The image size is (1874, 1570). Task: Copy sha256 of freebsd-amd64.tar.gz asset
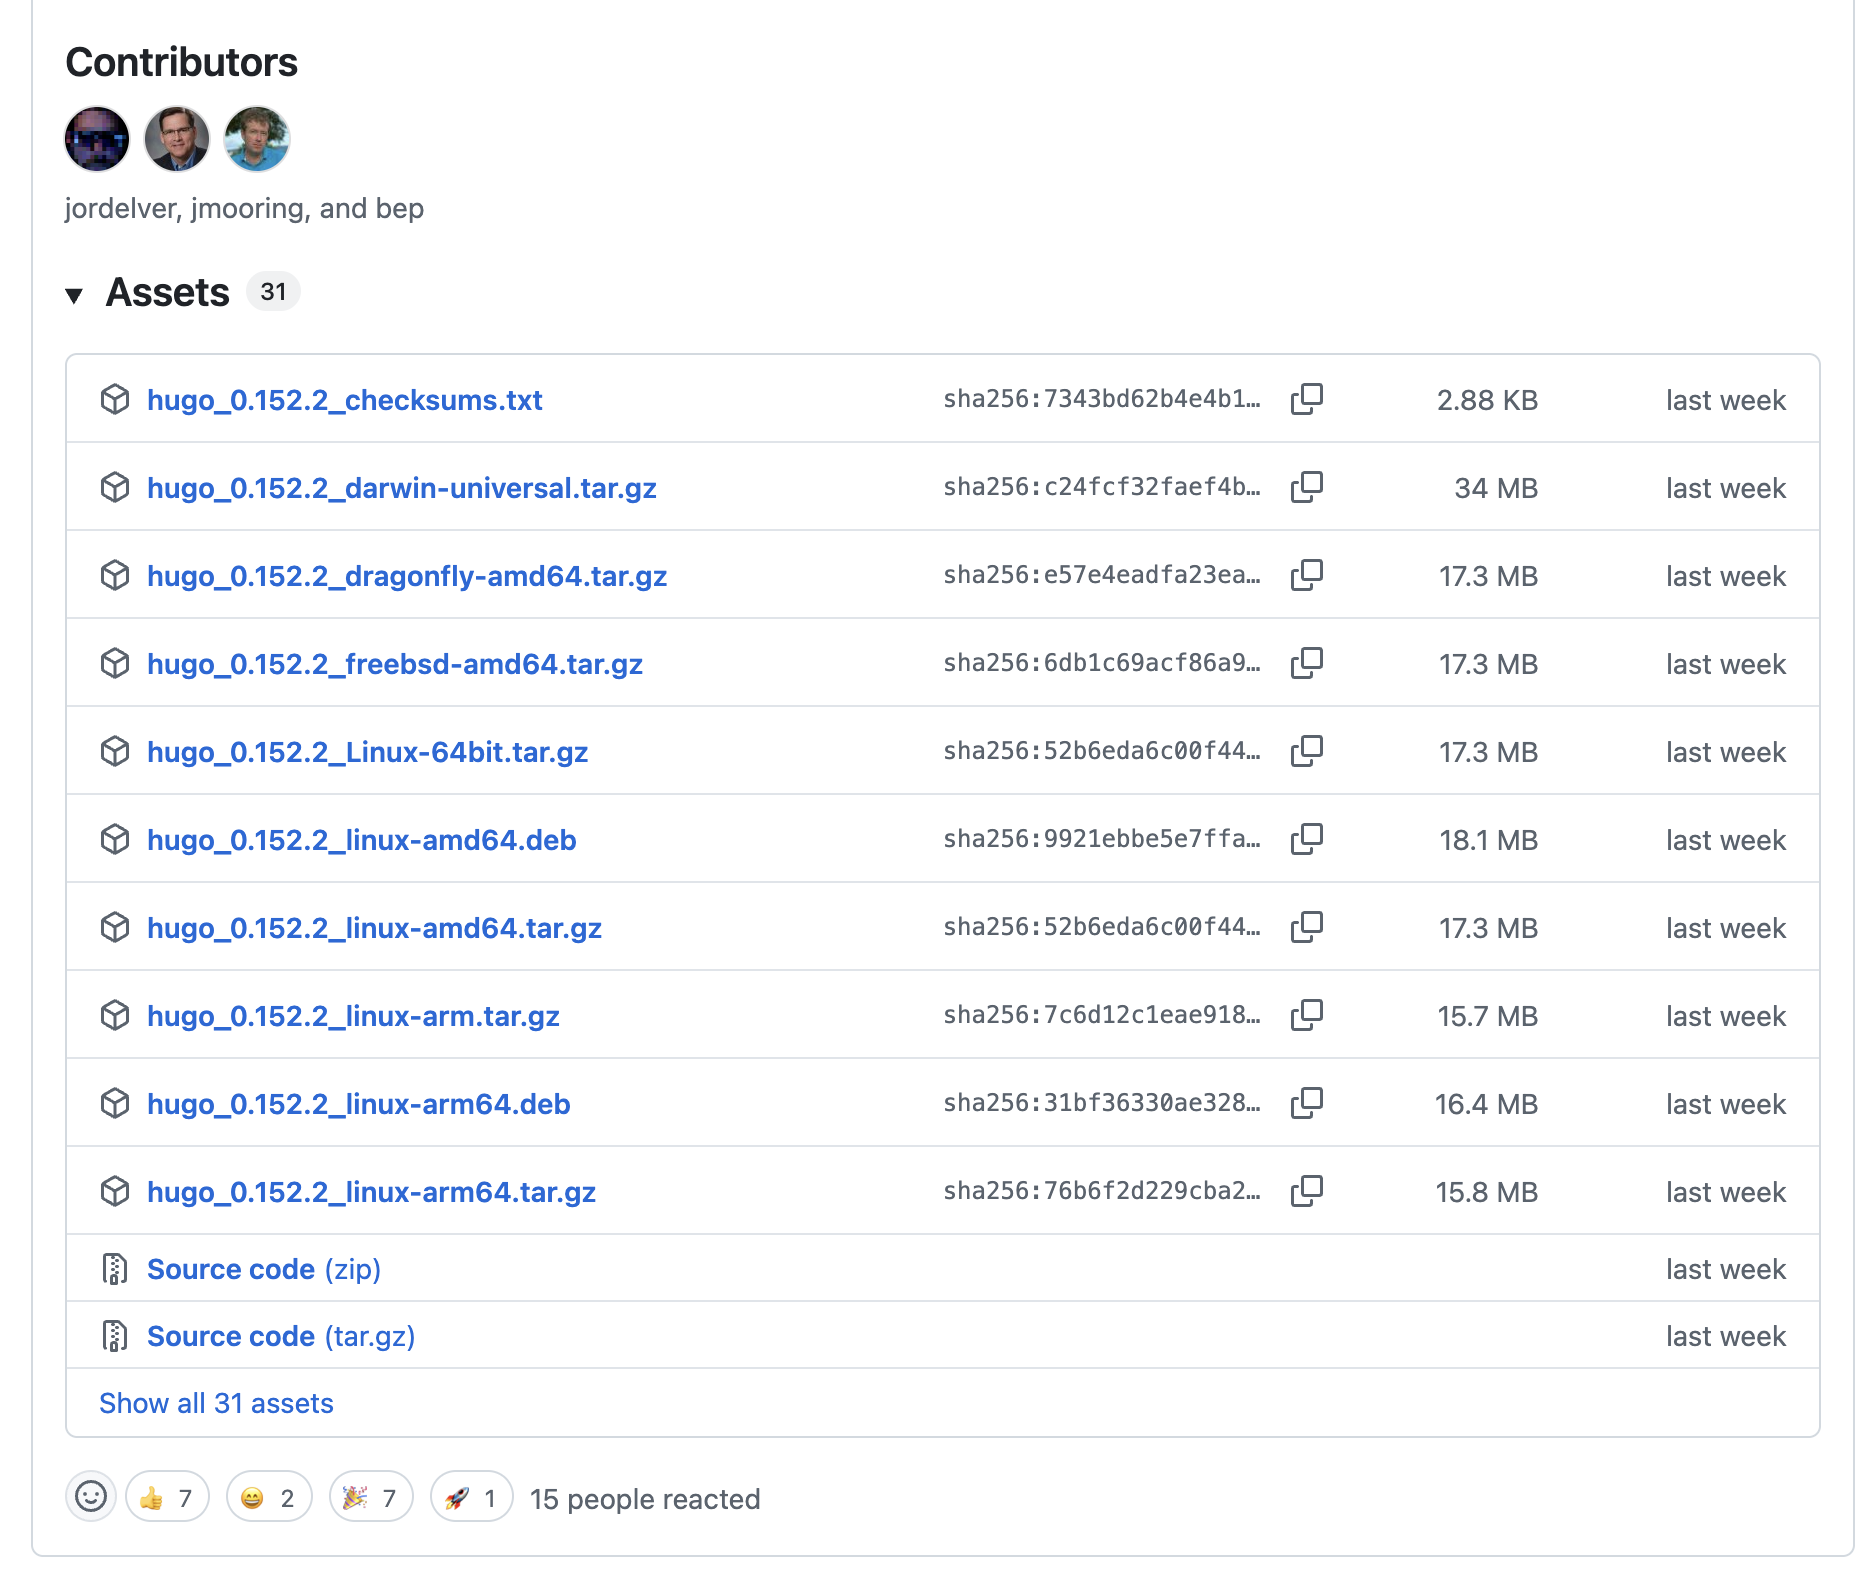click(1306, 663)
